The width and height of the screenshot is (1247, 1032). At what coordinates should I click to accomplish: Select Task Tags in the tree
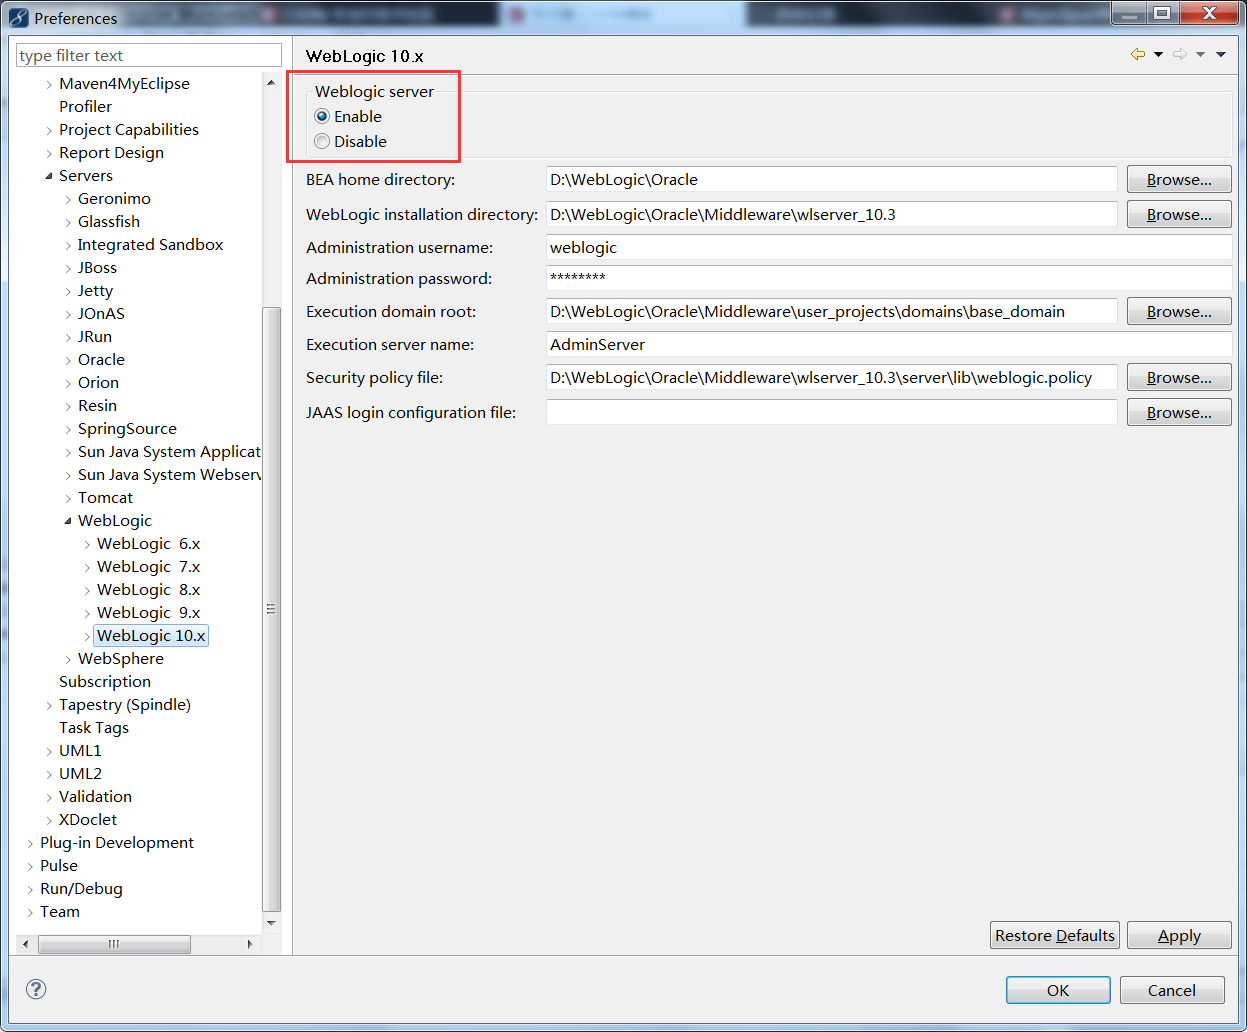pos(94,728)
